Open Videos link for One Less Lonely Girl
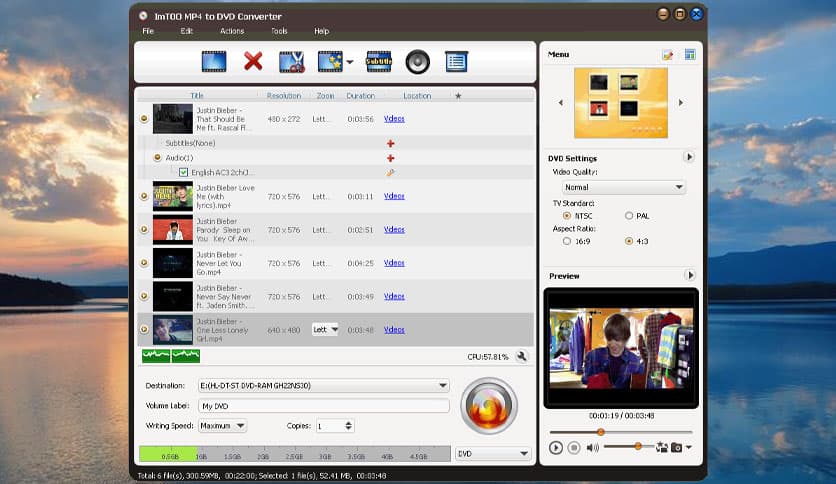The height and width of the screenshot is (484, 836). pos(394,330)
